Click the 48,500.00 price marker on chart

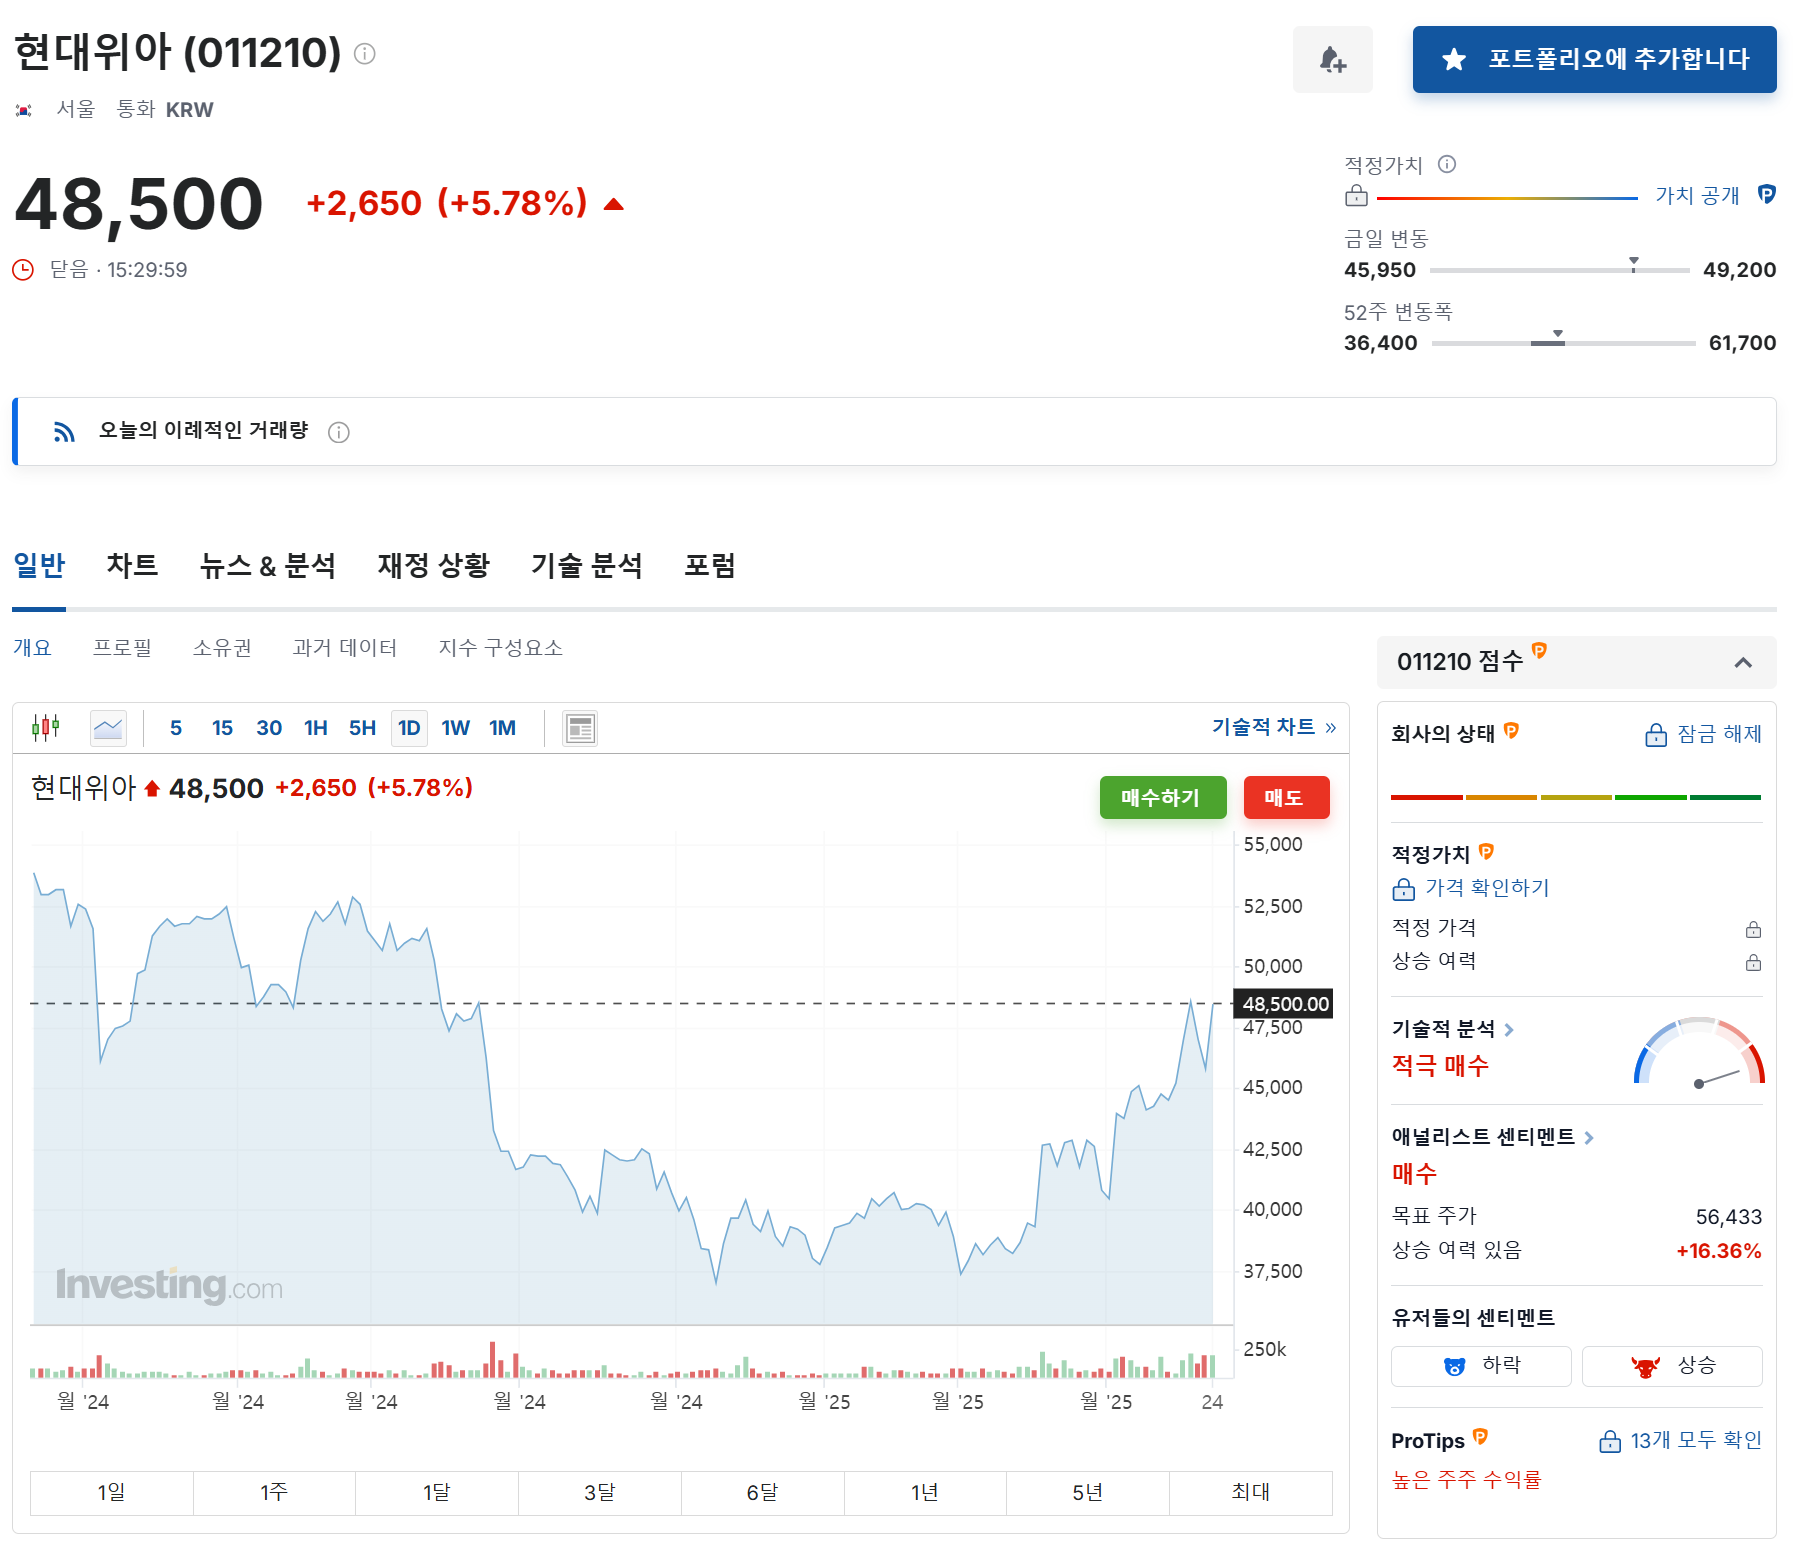pos(1285,1004)
